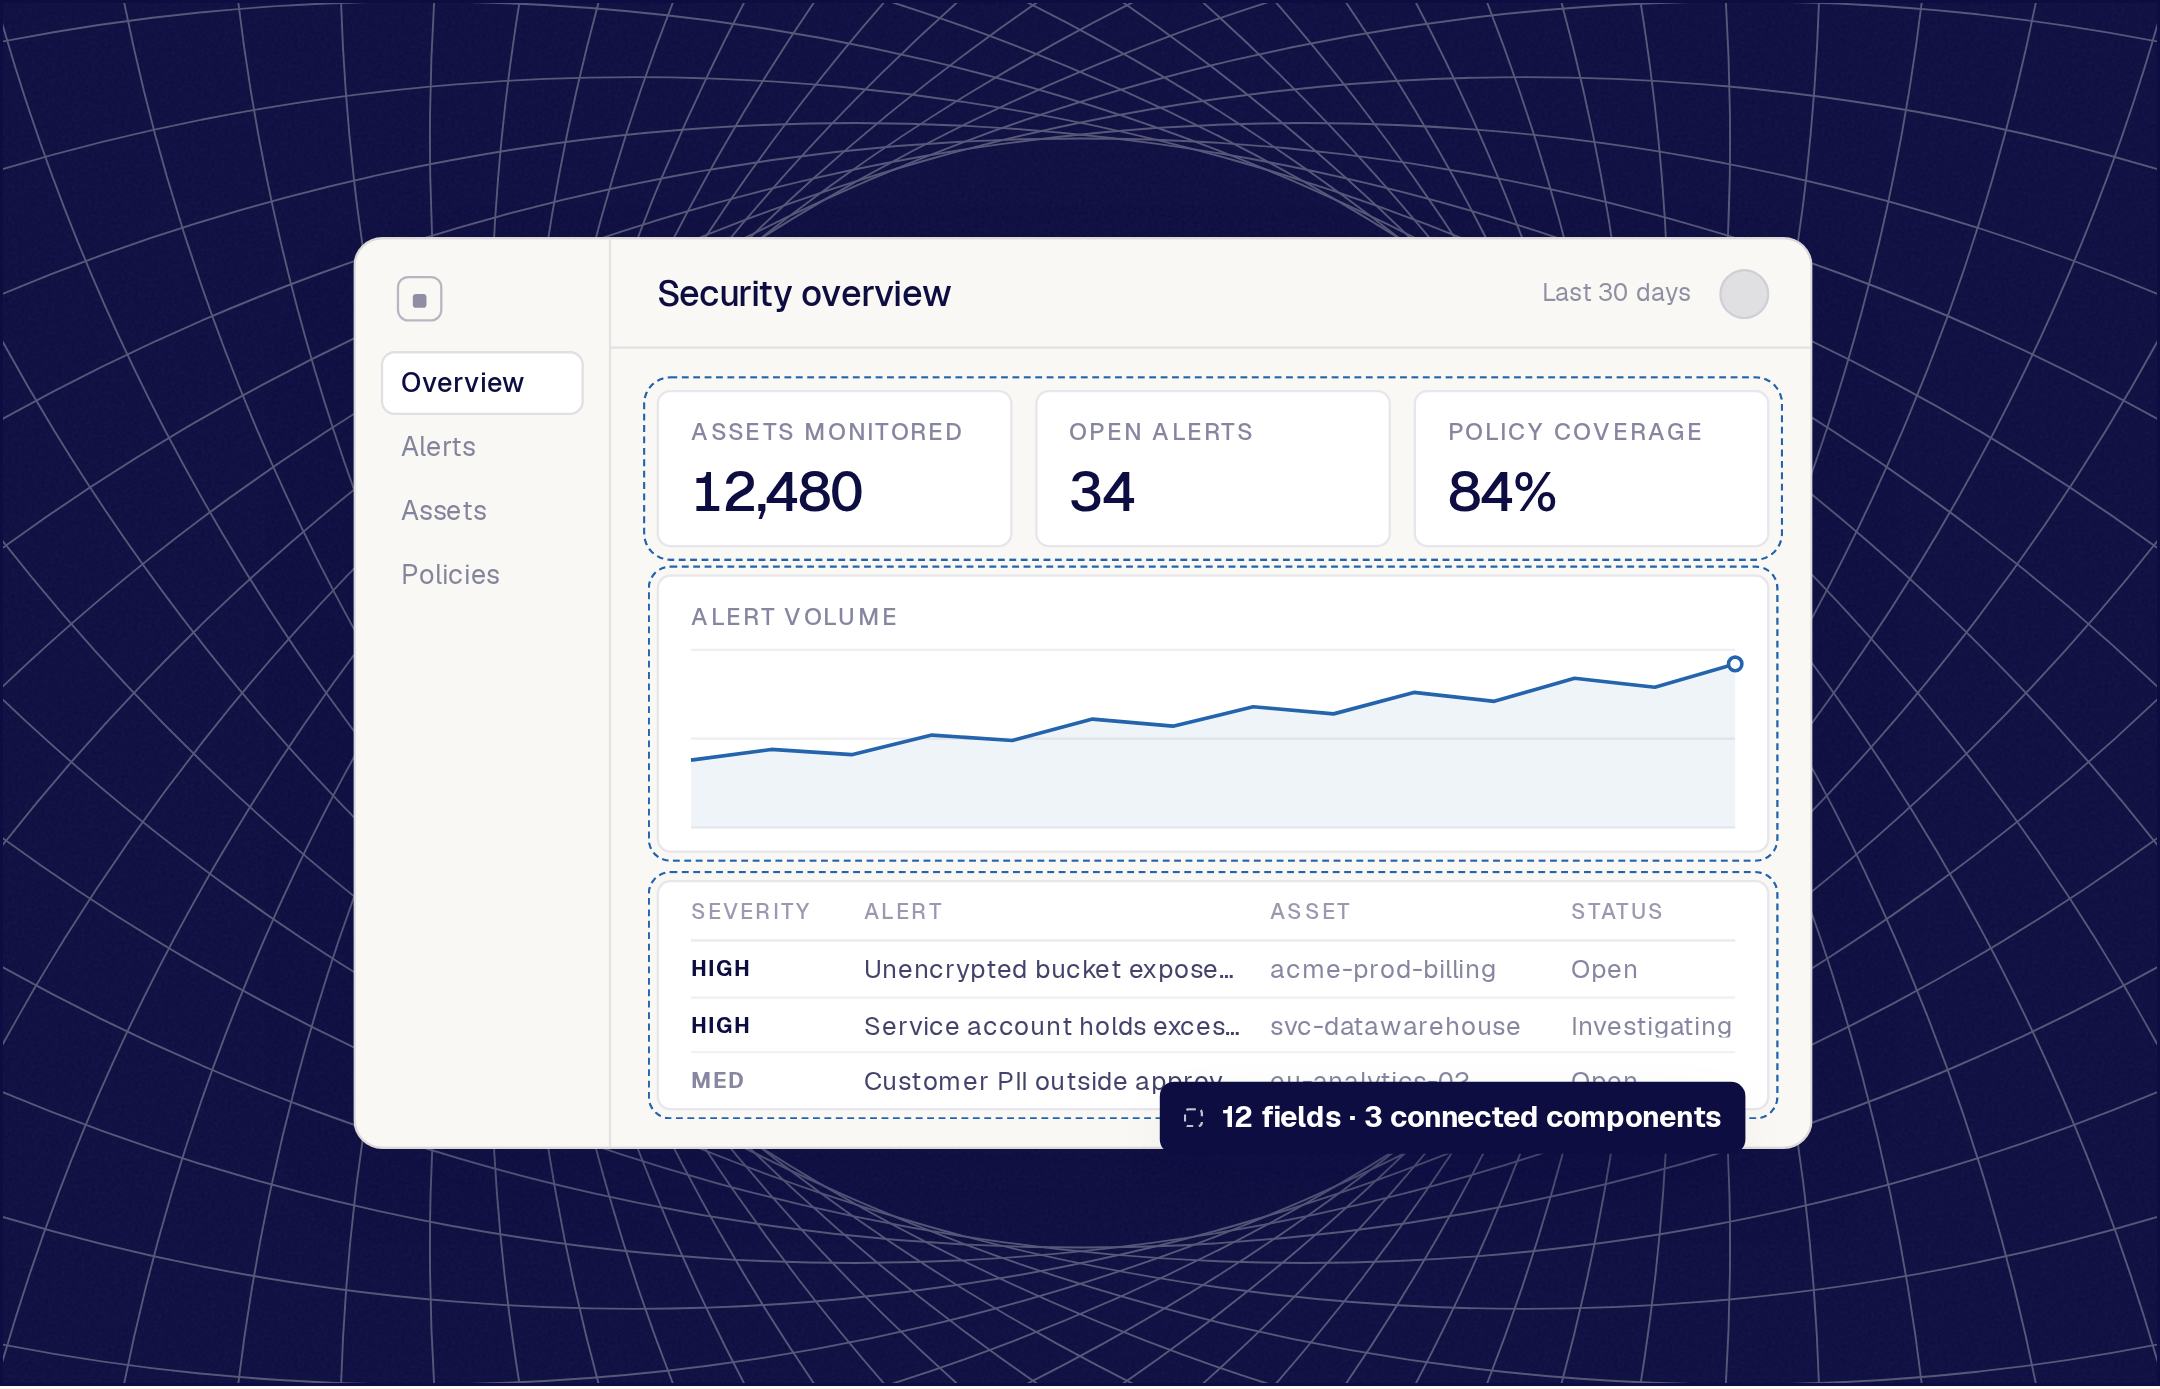
Task: Click the 12 fields connected components badge
Action: click(x=1452, y=1117)
